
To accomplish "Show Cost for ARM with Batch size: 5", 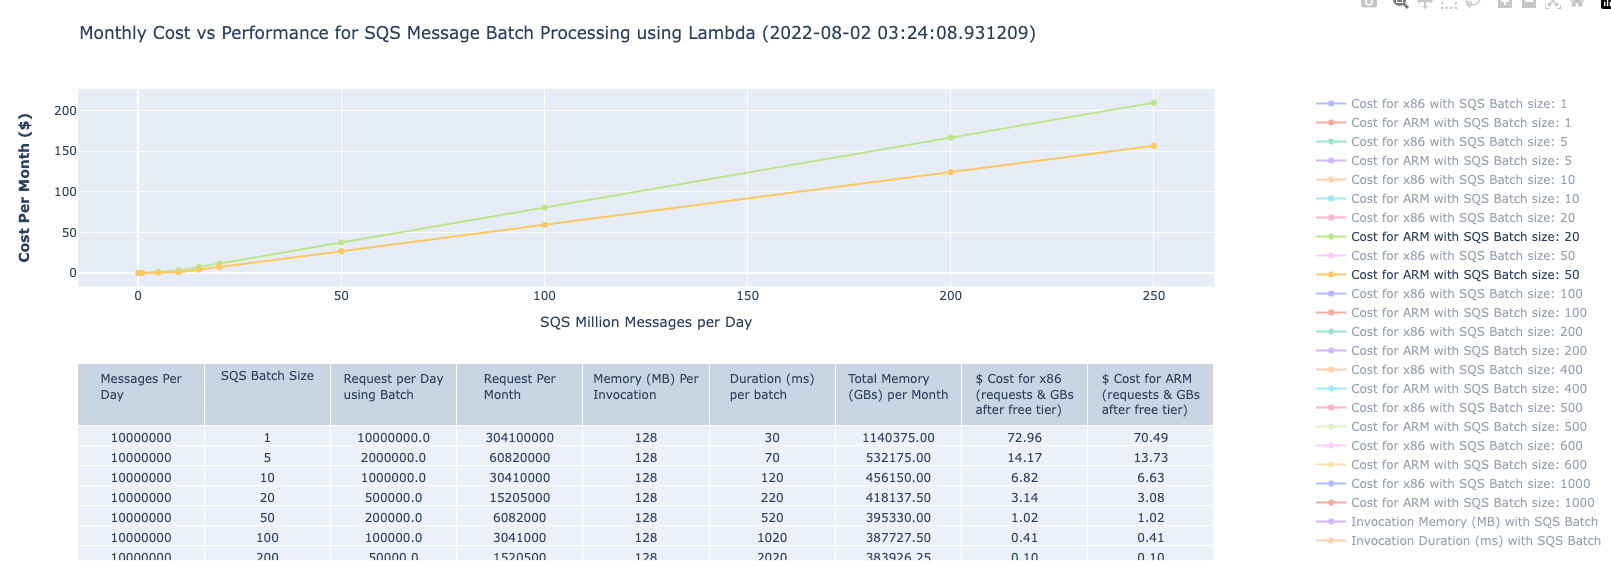I will 1444,161.
